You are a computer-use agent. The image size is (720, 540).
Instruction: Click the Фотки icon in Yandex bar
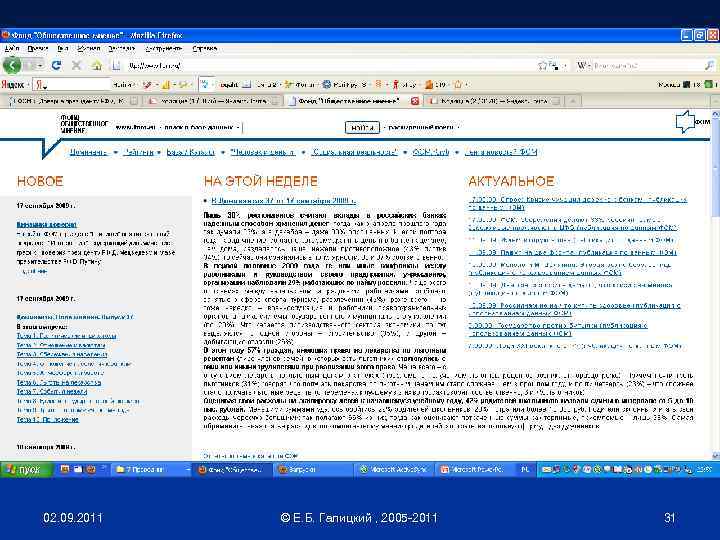[288, 84]
